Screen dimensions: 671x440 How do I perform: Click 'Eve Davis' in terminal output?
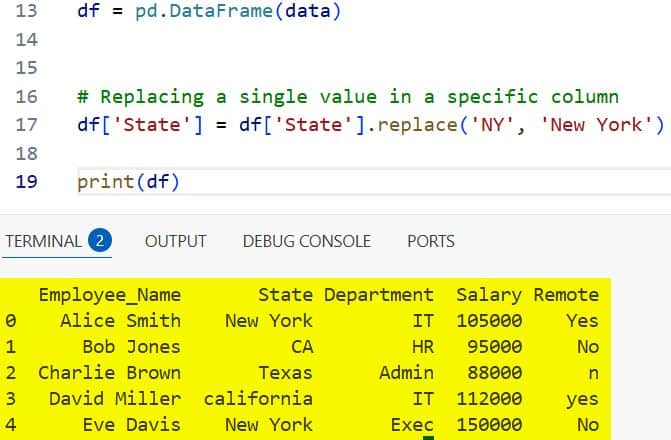tap(131, 425)
